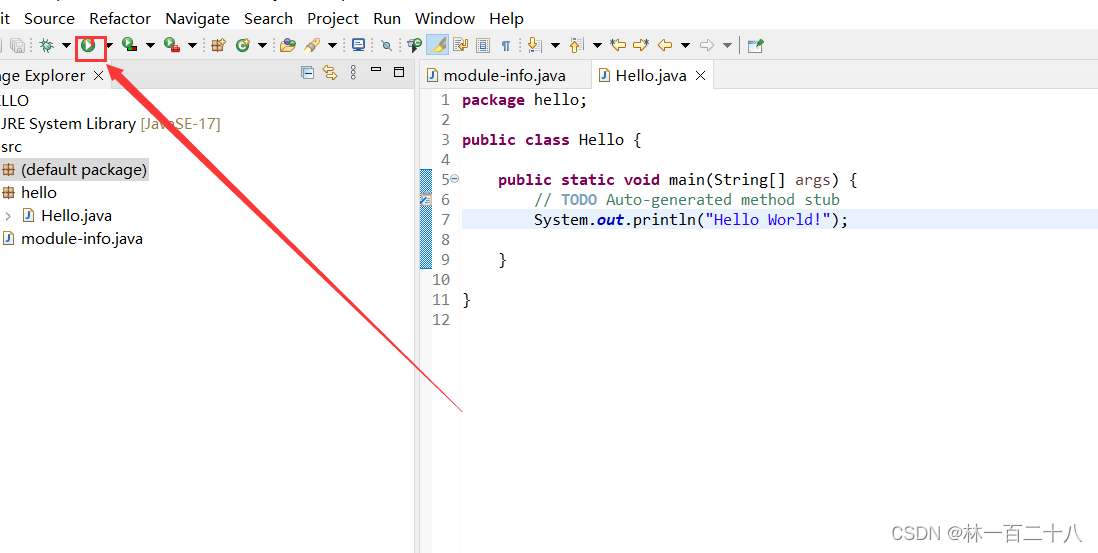Open the External Tools dropdown arrow
The width and height of the screenshot is (1098, 553).
pyautogui.click(x=192, y=46)
